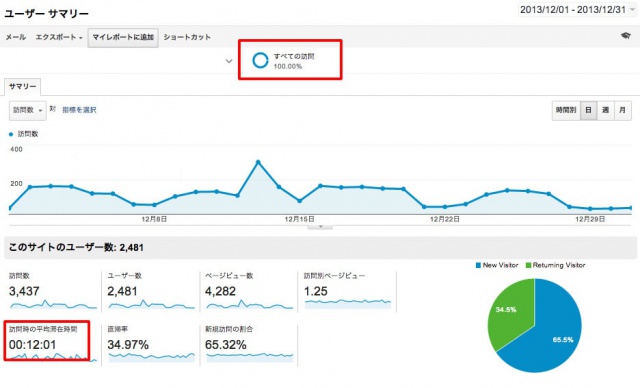This screenshot has height=388, width=640.
Task: Click the 訪問数 3,437 sparkline
Action: click(x=53, y=304)
